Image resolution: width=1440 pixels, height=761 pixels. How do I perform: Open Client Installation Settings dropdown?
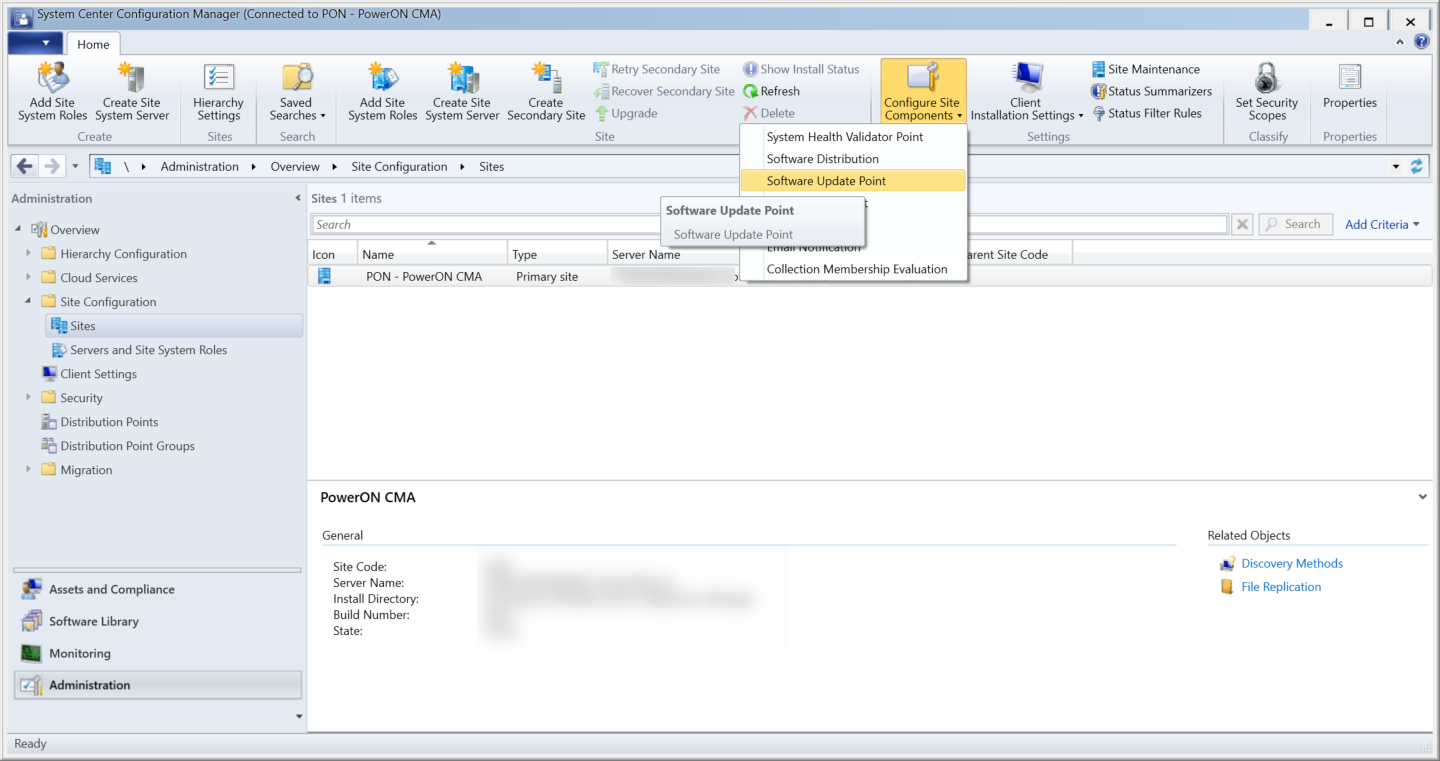(1026, 92)
